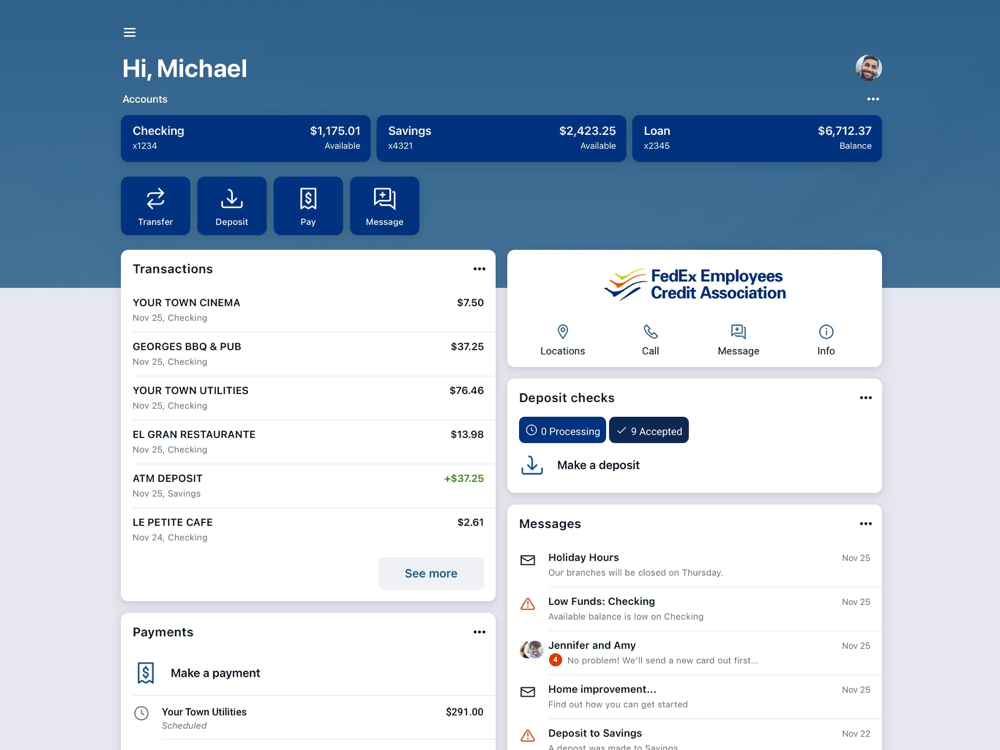
Task: Tap Message icon in credit union card
Action: [739, 332]
